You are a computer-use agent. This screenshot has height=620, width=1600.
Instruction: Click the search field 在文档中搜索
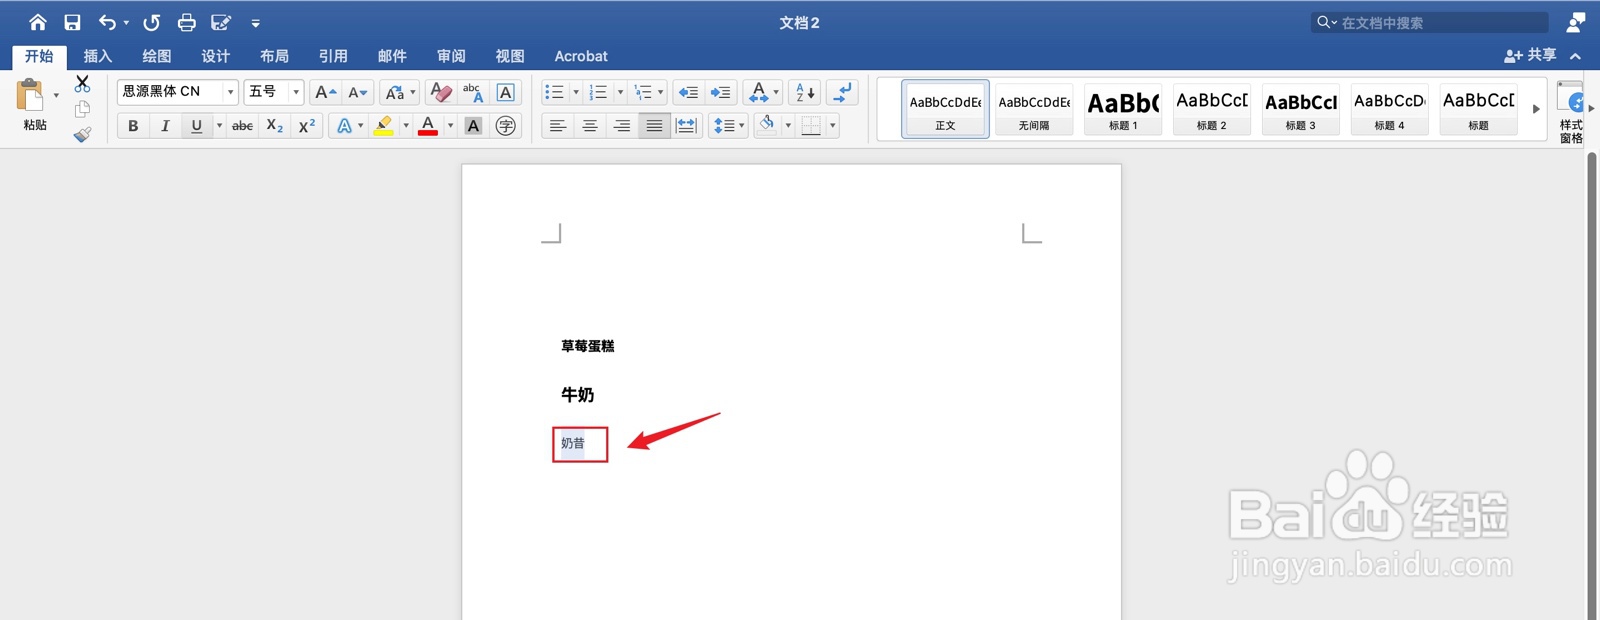pyautogui.click(x=1430, y=22)
